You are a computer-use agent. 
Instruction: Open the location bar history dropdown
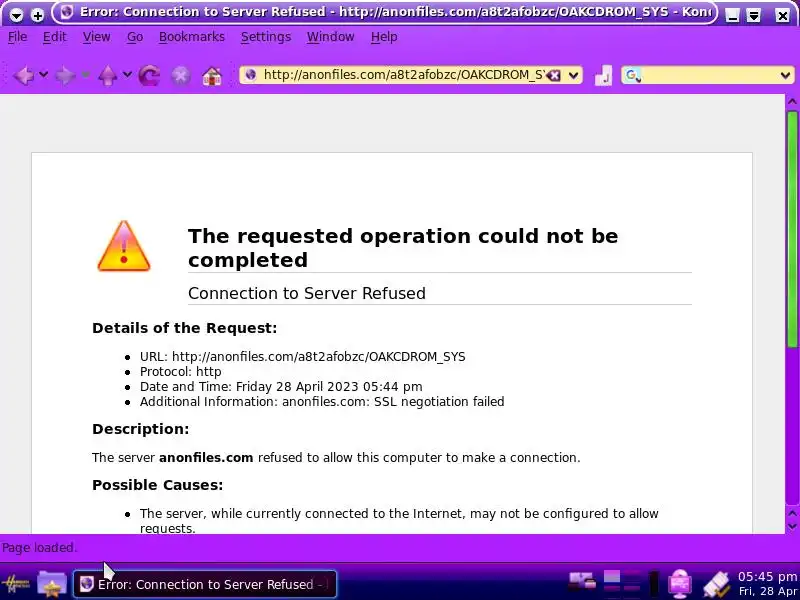coord(573,76)
